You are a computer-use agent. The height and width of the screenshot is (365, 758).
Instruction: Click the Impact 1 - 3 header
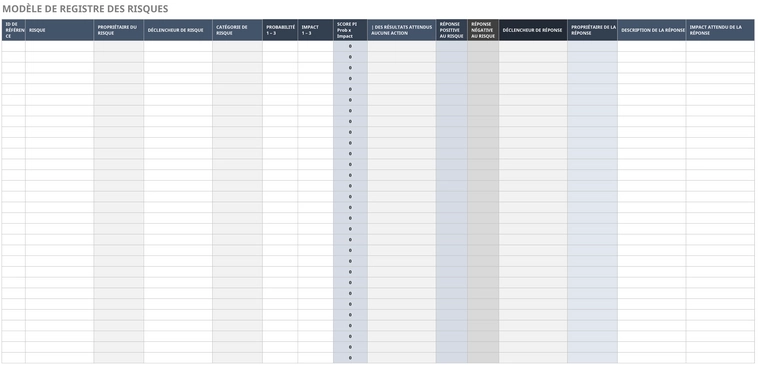point(315,30)
